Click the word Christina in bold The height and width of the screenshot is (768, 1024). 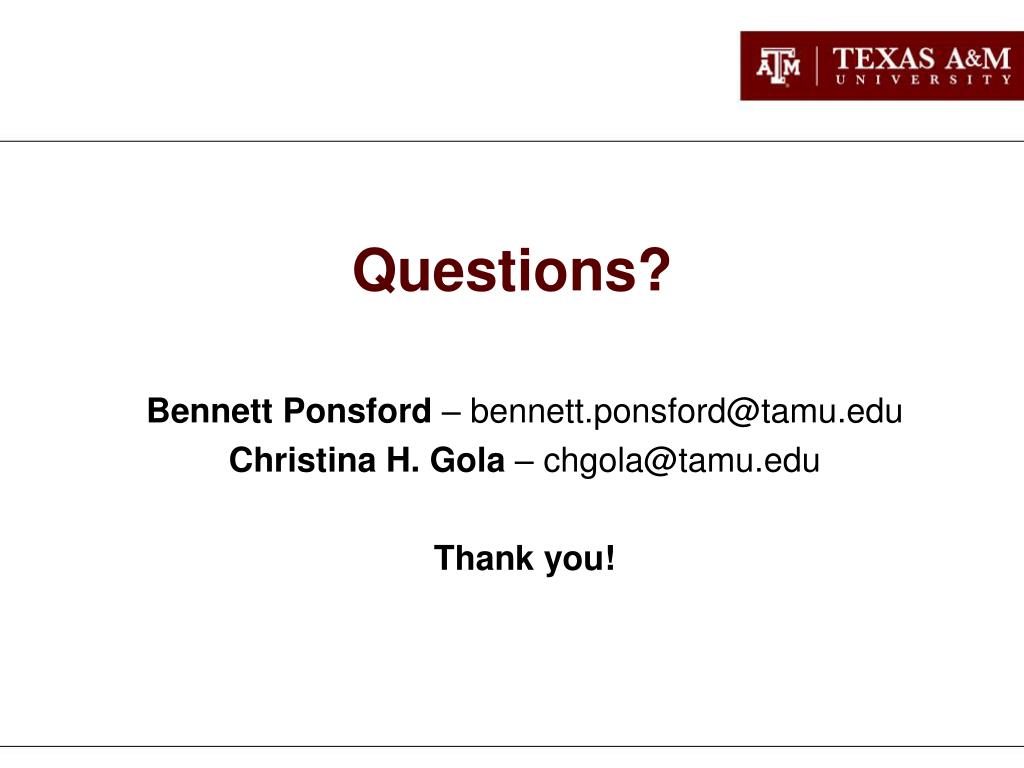(x=302, y=460)
